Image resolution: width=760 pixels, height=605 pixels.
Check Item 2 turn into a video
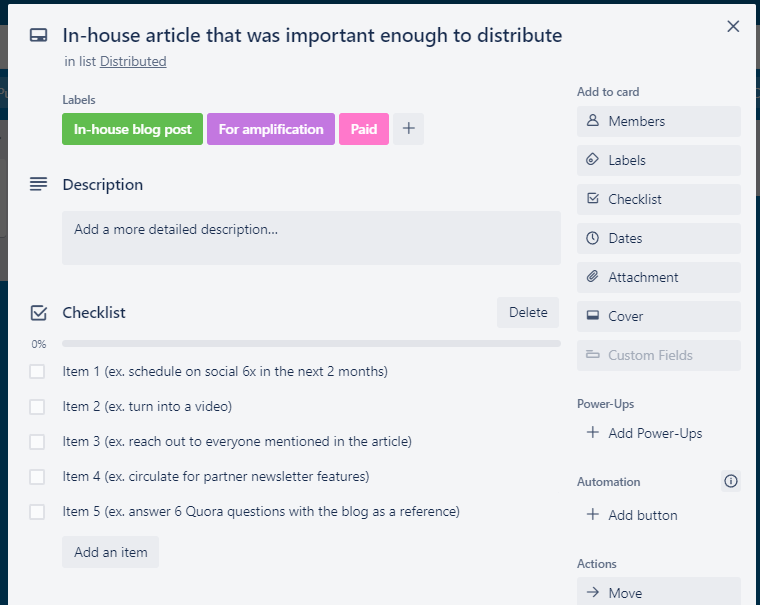coord(37,406)
